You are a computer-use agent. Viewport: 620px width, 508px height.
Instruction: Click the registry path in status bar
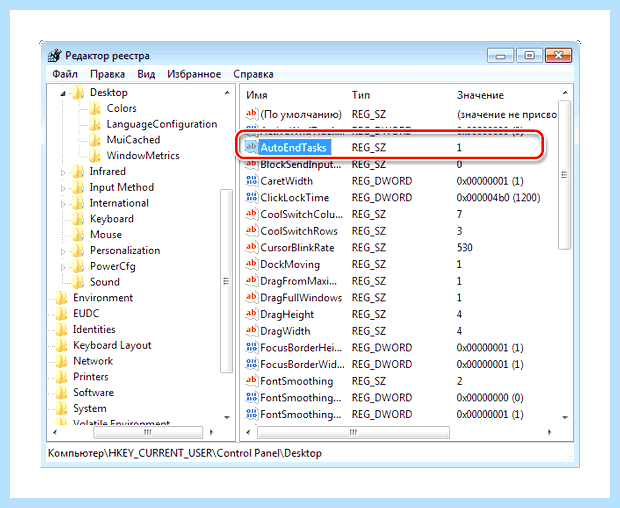click(185, 453)
